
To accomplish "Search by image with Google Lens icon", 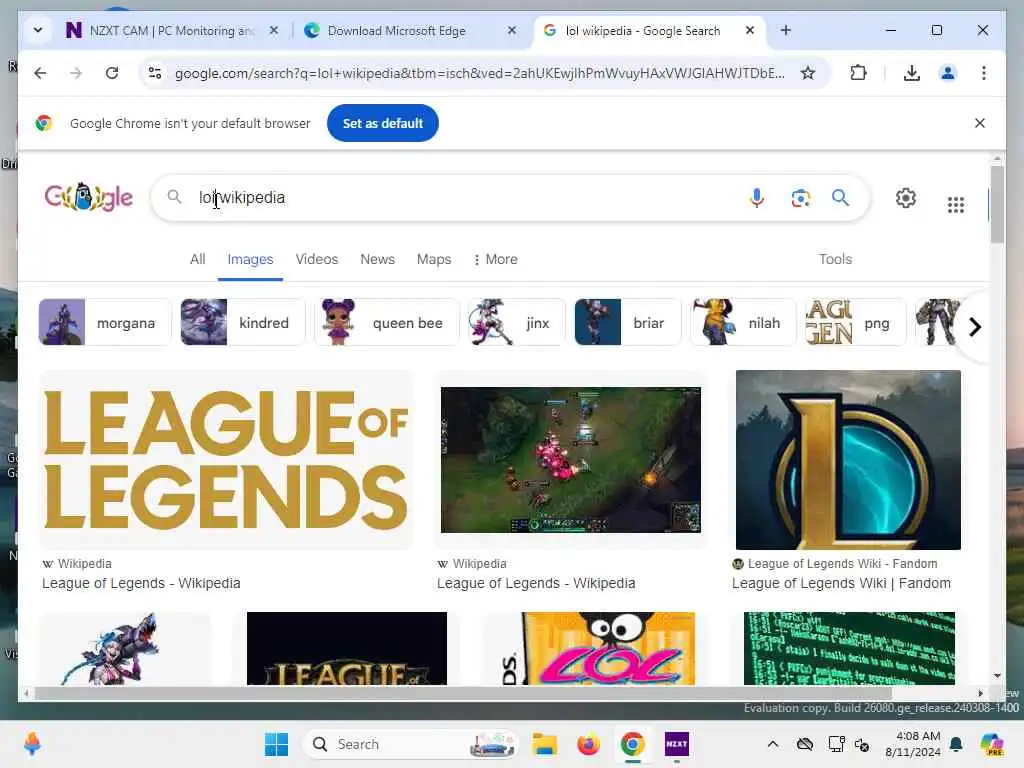I will [x=800, y=197].
